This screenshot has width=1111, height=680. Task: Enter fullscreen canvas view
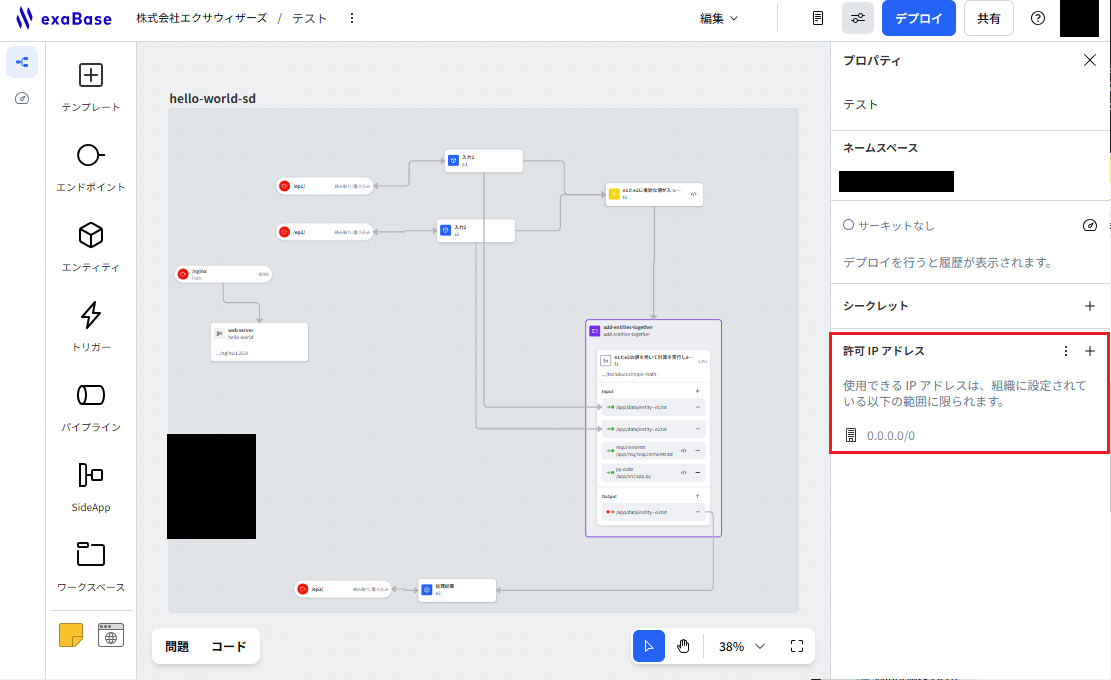797,646
